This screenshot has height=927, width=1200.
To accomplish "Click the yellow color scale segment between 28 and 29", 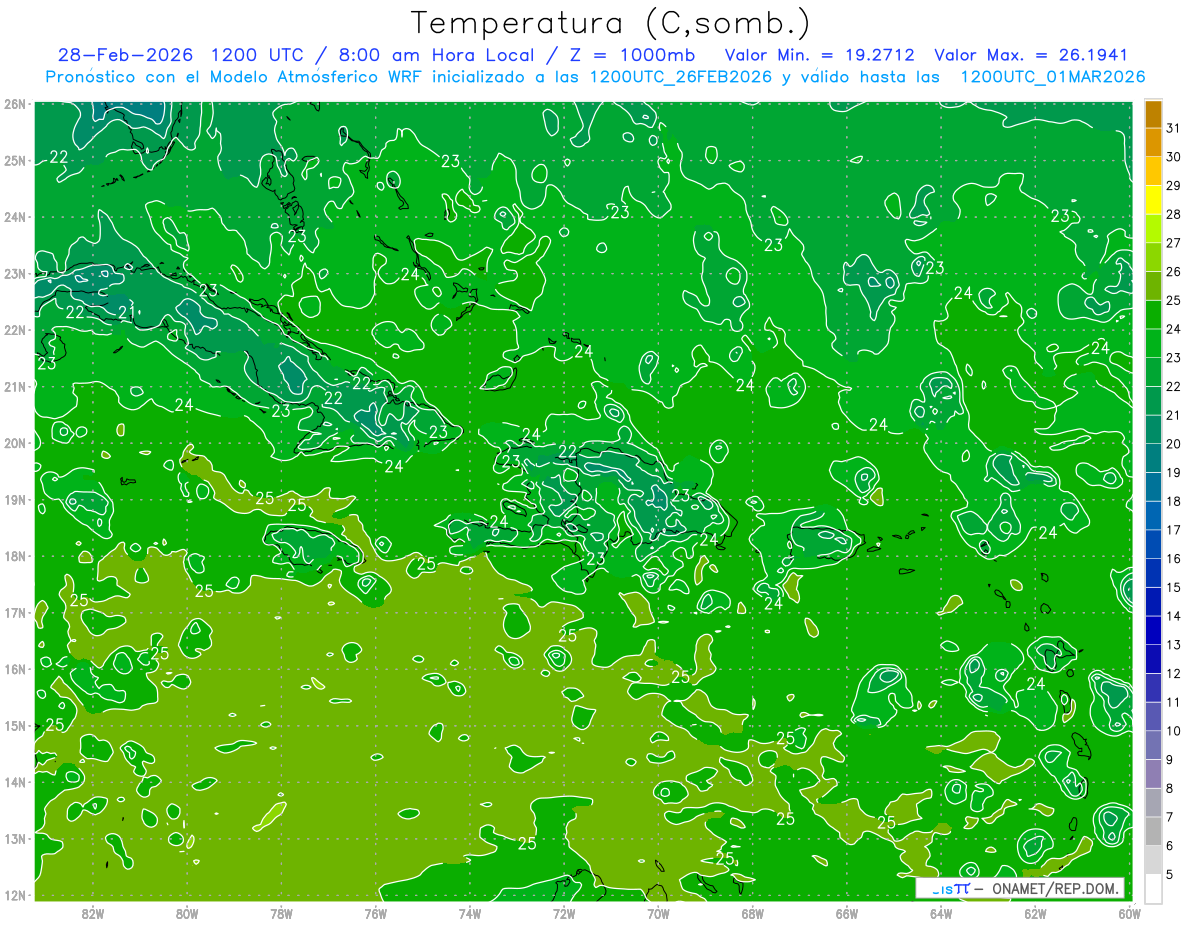I will click(1153, 200).
